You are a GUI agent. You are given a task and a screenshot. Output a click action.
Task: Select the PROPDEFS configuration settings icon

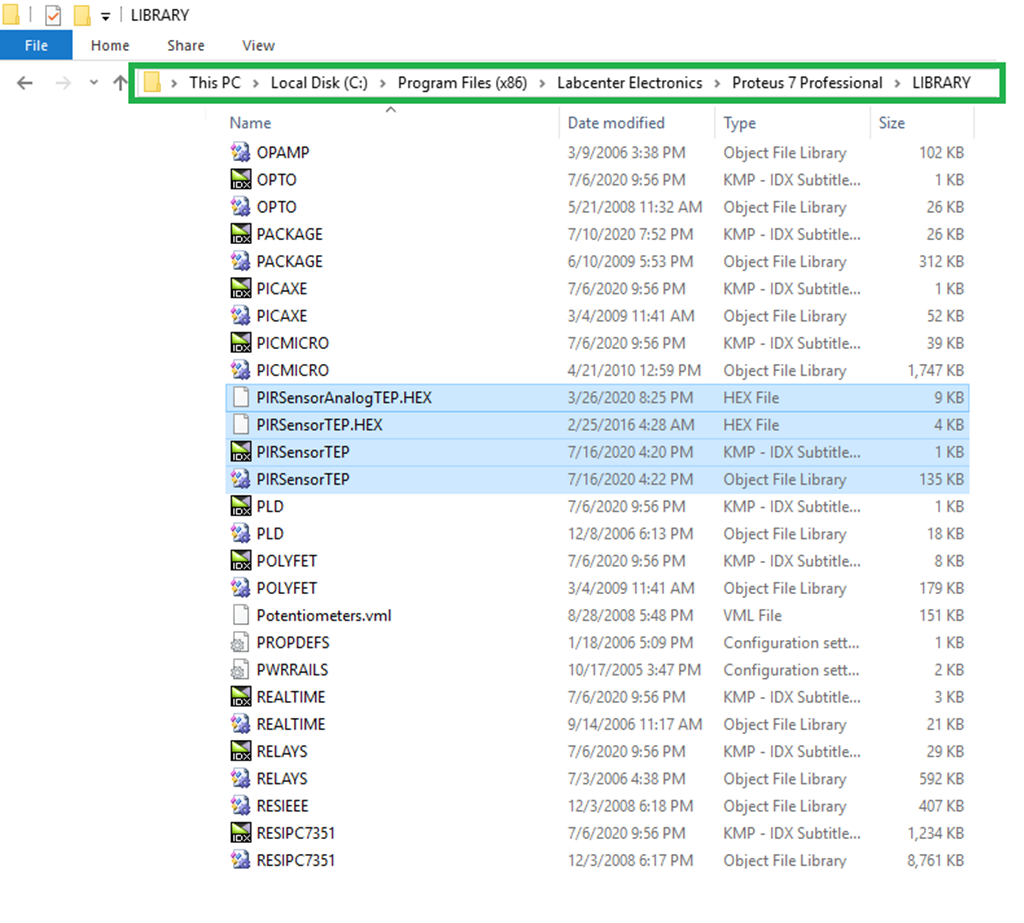240,643
